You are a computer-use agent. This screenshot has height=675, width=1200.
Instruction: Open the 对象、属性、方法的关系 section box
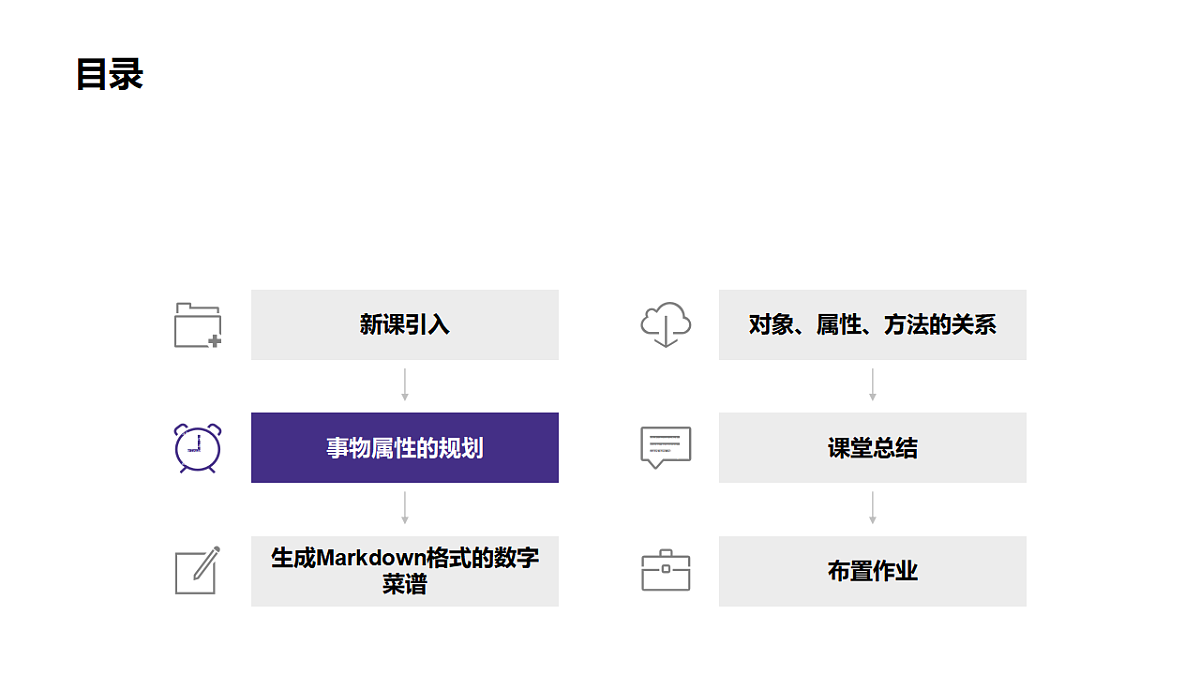pyautogui.click(x=873, y=325)
